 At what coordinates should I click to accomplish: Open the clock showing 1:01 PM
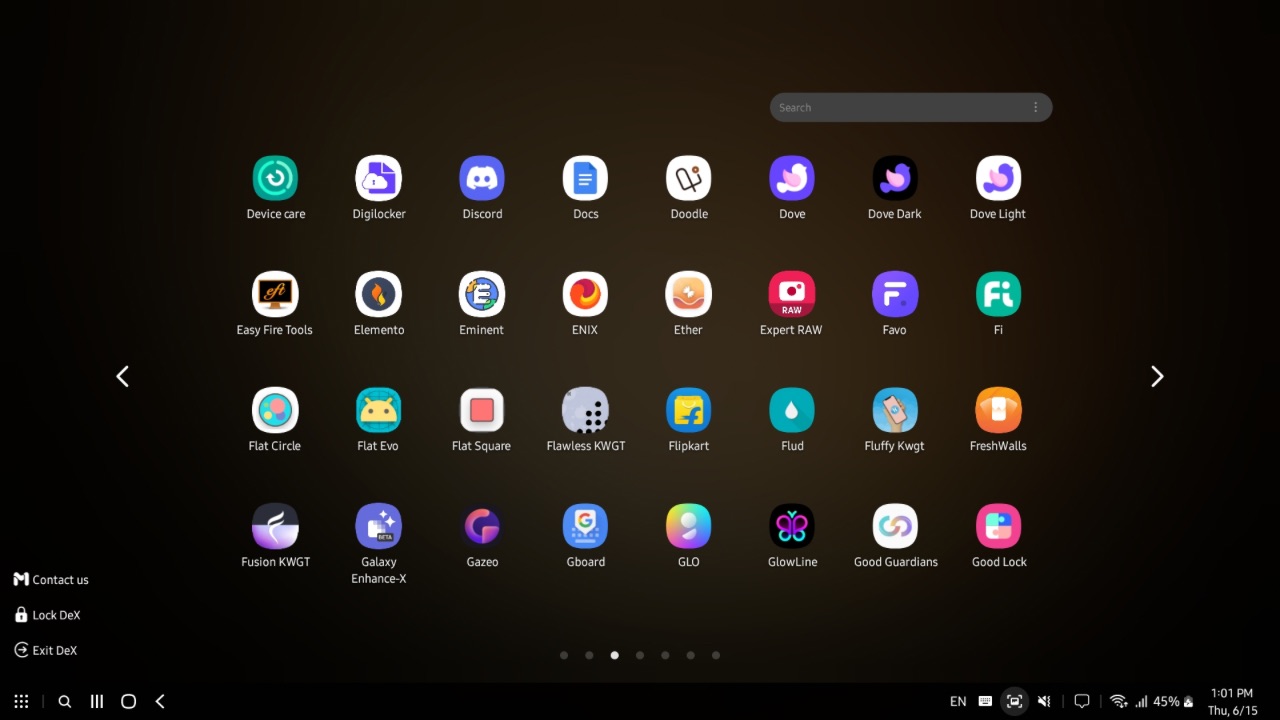click(x=1231, y=702)
